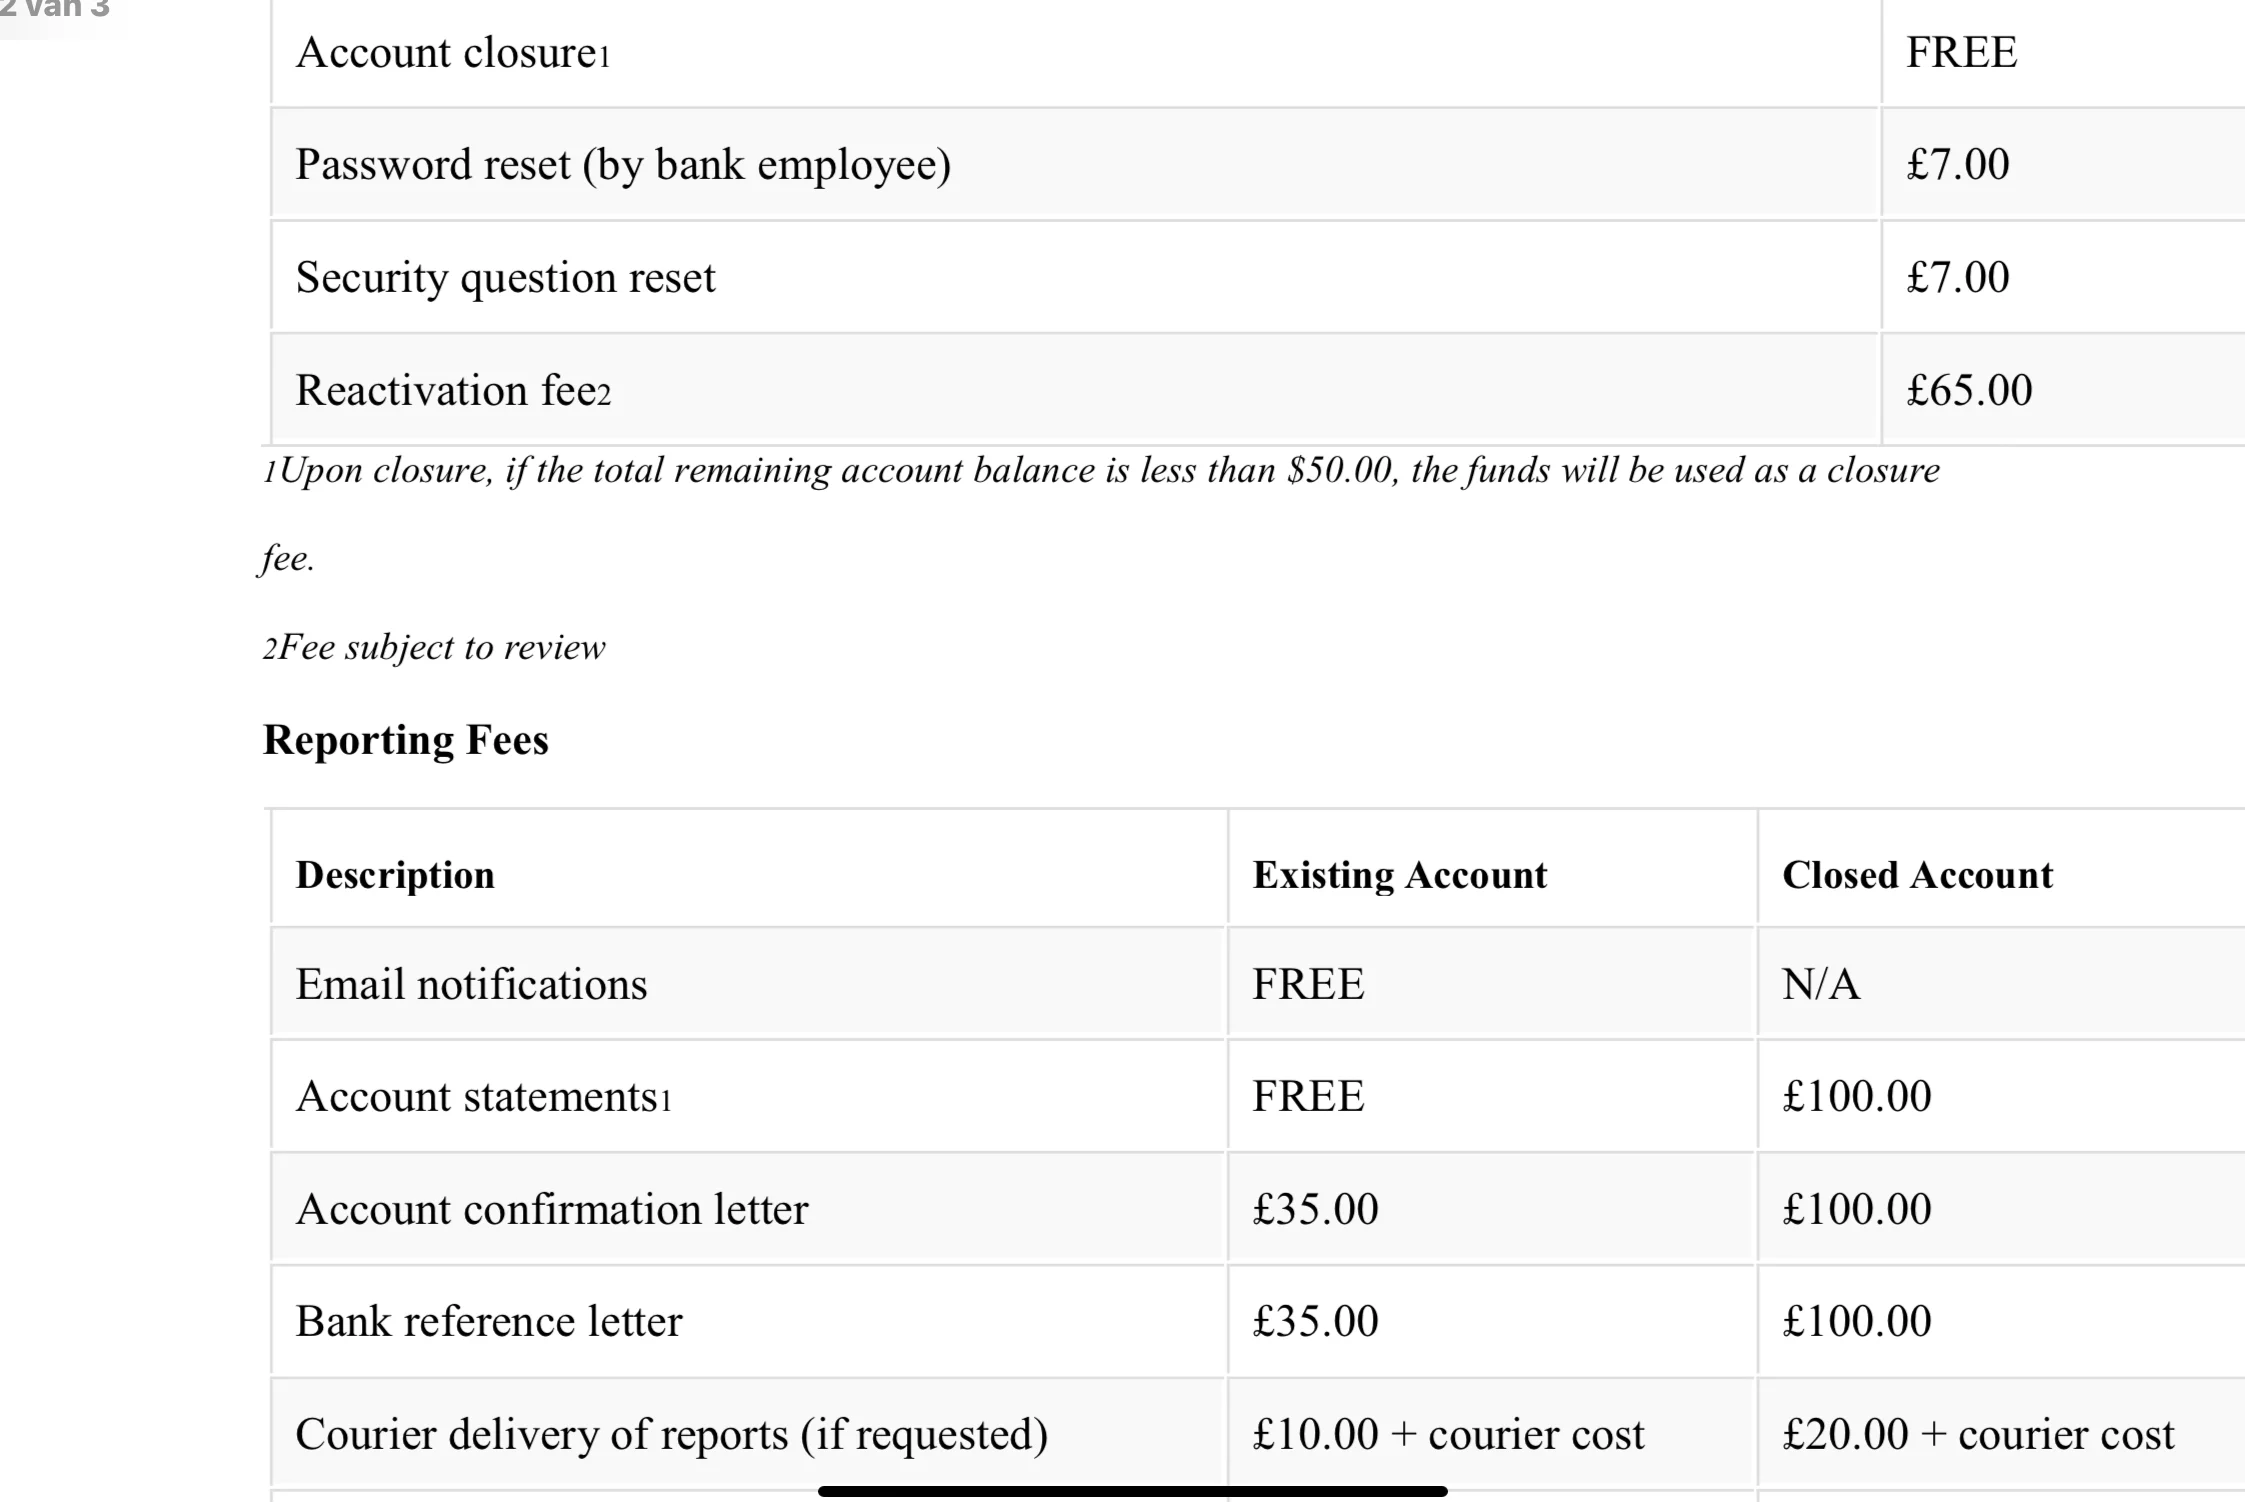Select the 'Closed Account' column header
The image size is (2245, 1502).
(x=1917, y=876)
